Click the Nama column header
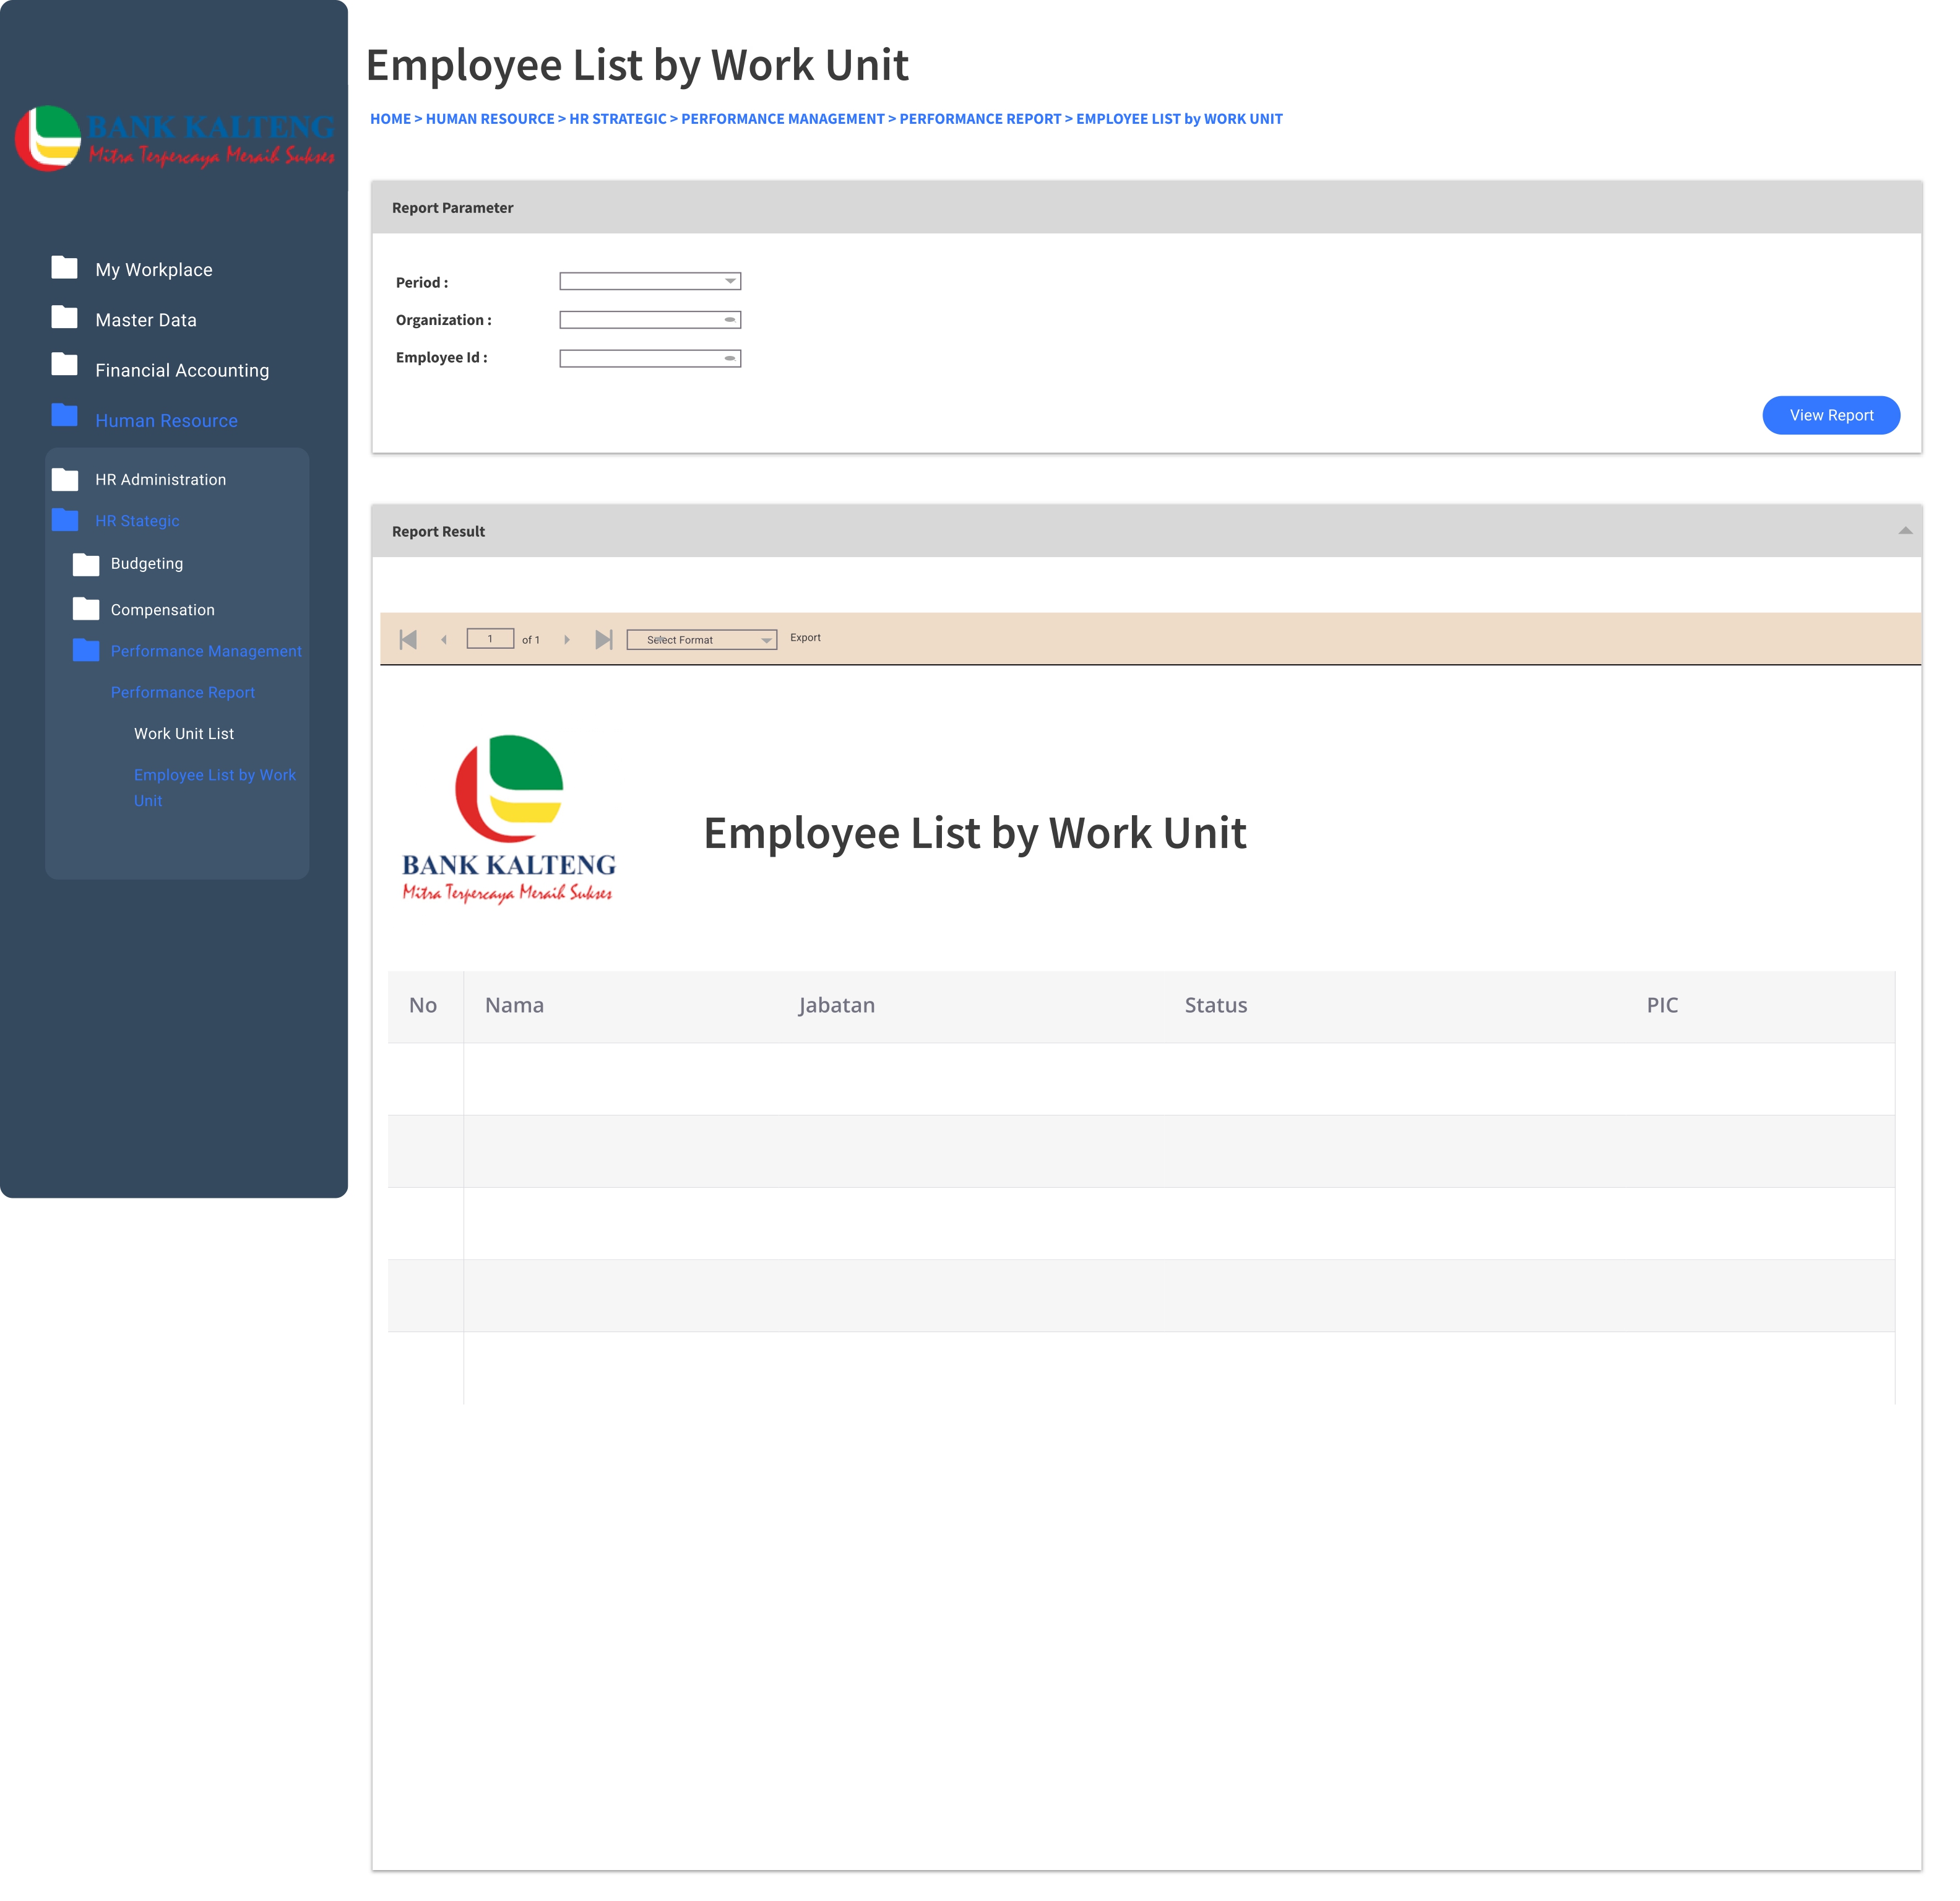Screen dimensions: 1960x1901 [514, 1005]
